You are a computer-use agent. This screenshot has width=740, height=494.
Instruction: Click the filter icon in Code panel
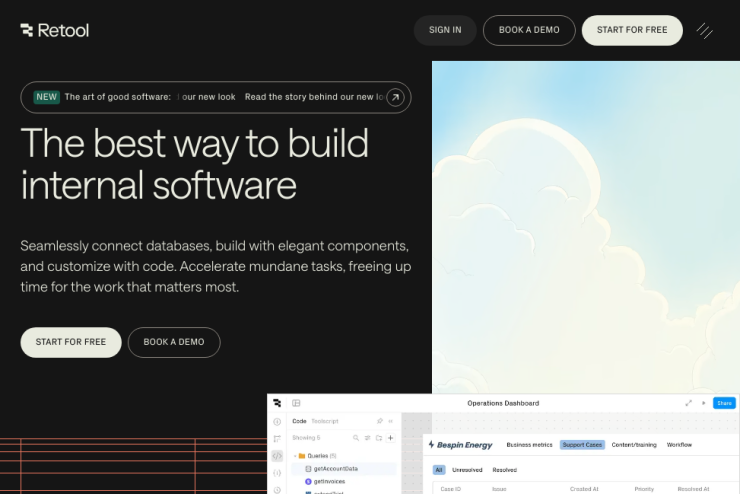point(367,438)
